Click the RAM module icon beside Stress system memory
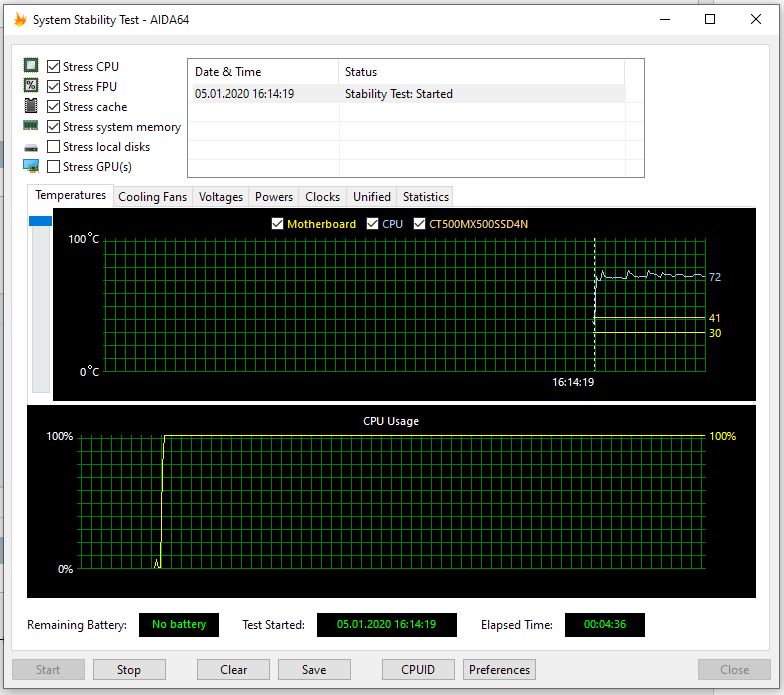Image resolution: width=784 pixels, height=695 pixels. point(30,126)
